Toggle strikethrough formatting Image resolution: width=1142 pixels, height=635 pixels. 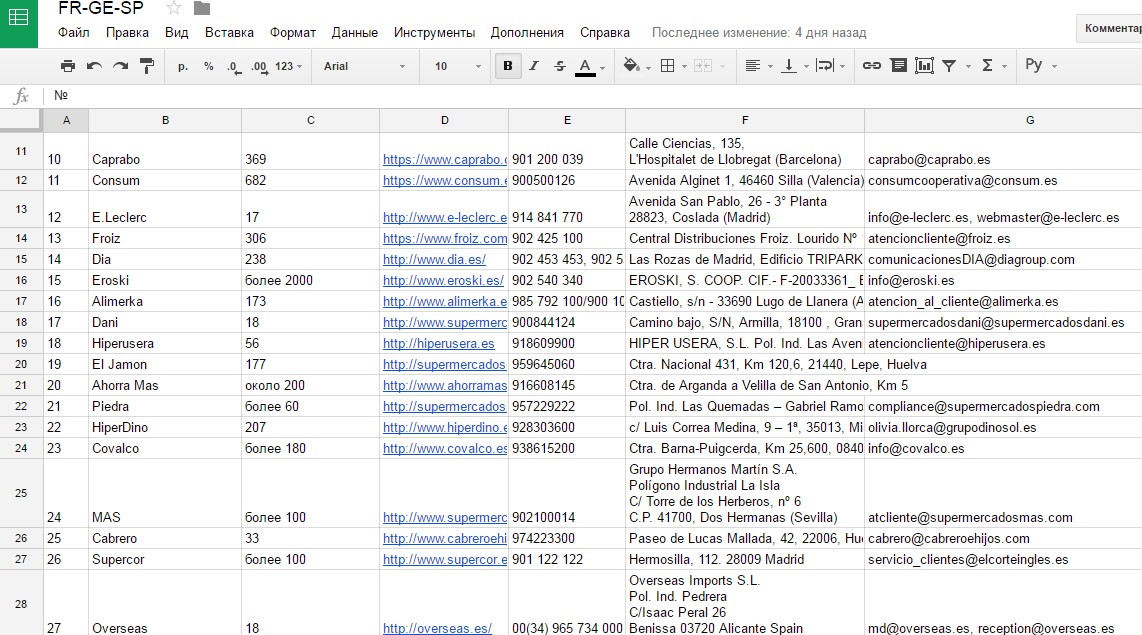pyautogui.click(x=559, y=66)
